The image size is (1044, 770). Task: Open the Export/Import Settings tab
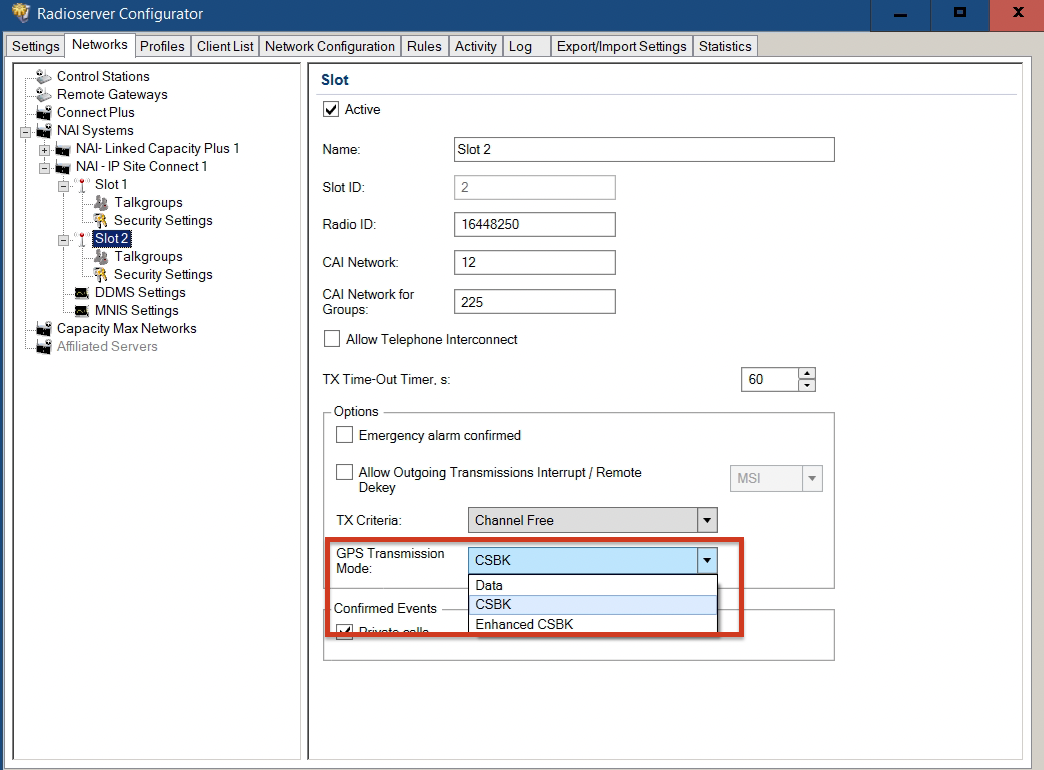(x=621, y=47)
